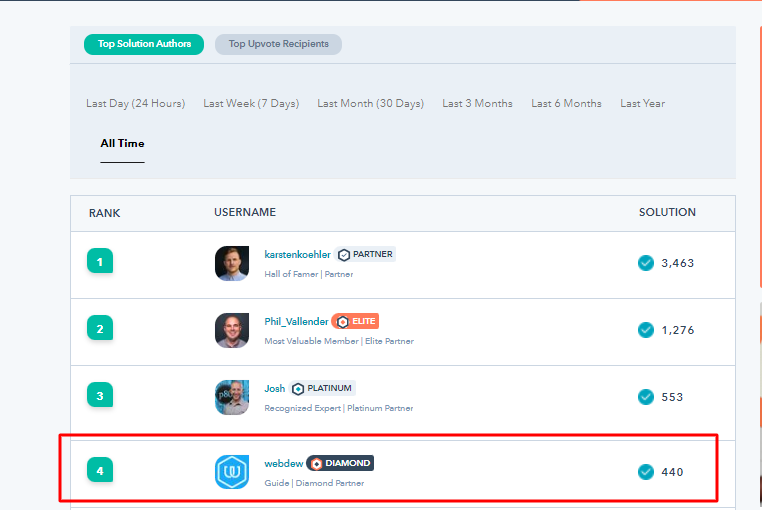Filter by Last Week (7 Days)
Image resolution: width=762 pixels, height=510 pixels.
(251, 104)
